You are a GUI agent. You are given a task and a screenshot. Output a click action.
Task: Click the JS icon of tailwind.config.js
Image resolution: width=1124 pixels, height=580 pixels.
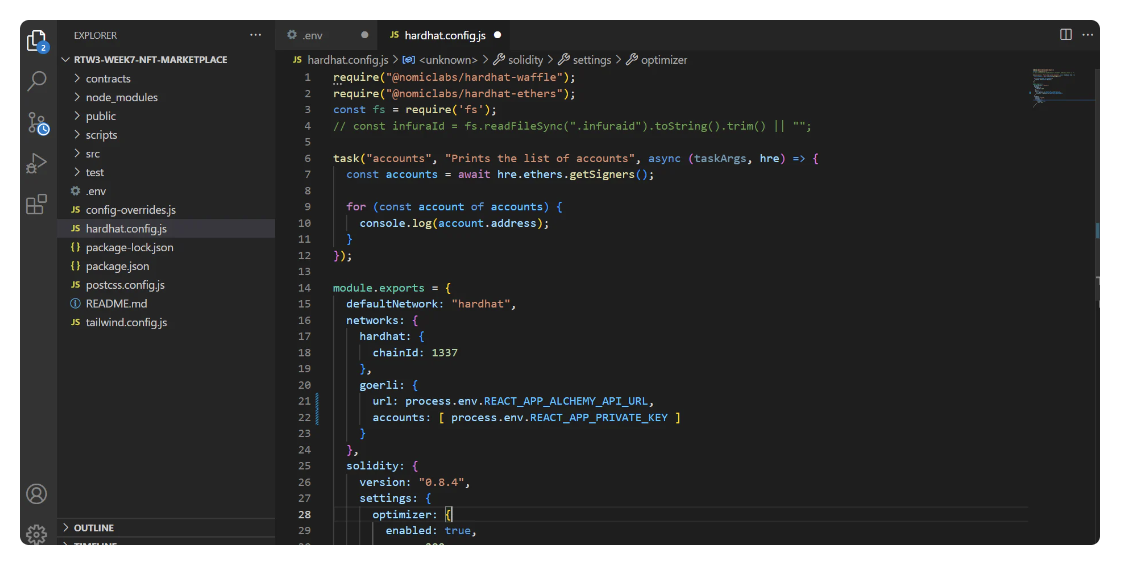point(75,322)
